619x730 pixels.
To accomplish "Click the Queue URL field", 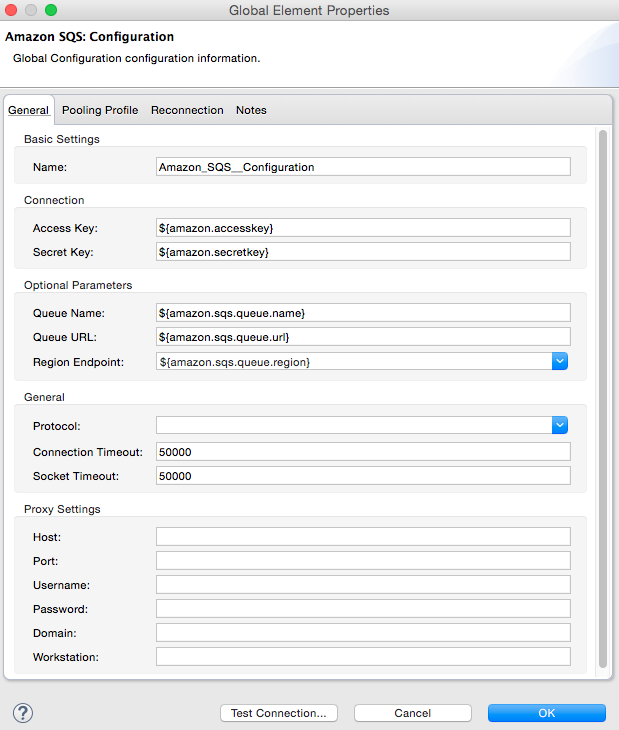I will pyautogui.click(x=363, y=337).
